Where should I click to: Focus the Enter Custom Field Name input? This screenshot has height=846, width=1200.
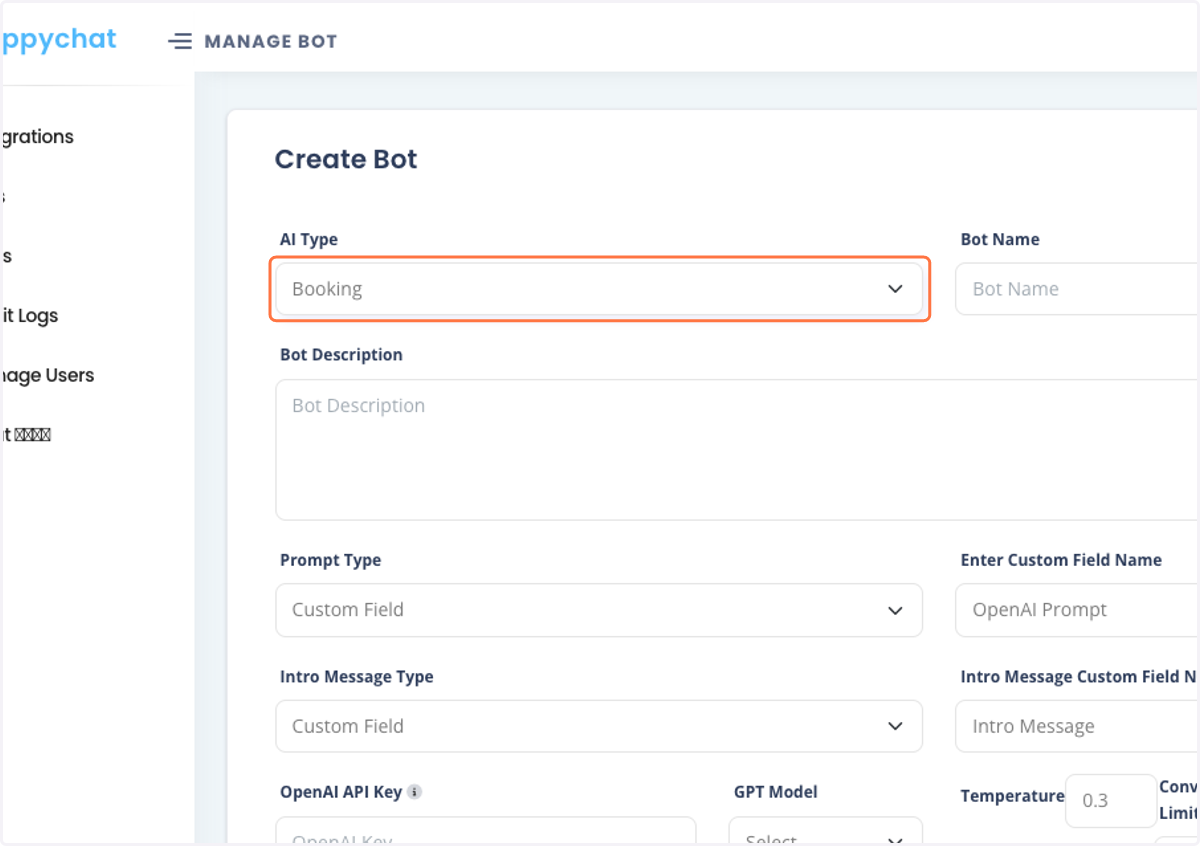1077,610
